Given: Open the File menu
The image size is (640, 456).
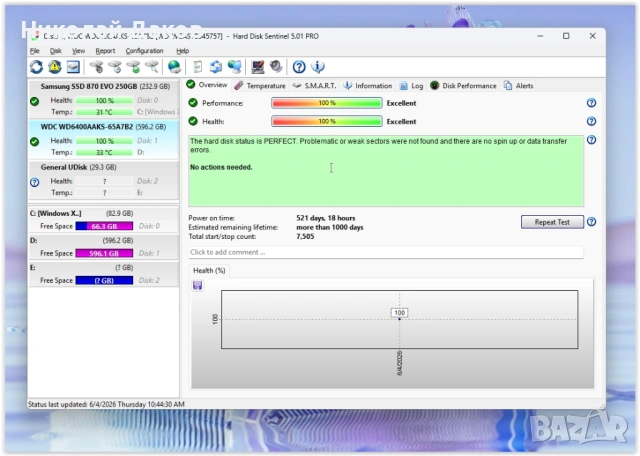Looking at the screenshot, I should click(35, 51).
